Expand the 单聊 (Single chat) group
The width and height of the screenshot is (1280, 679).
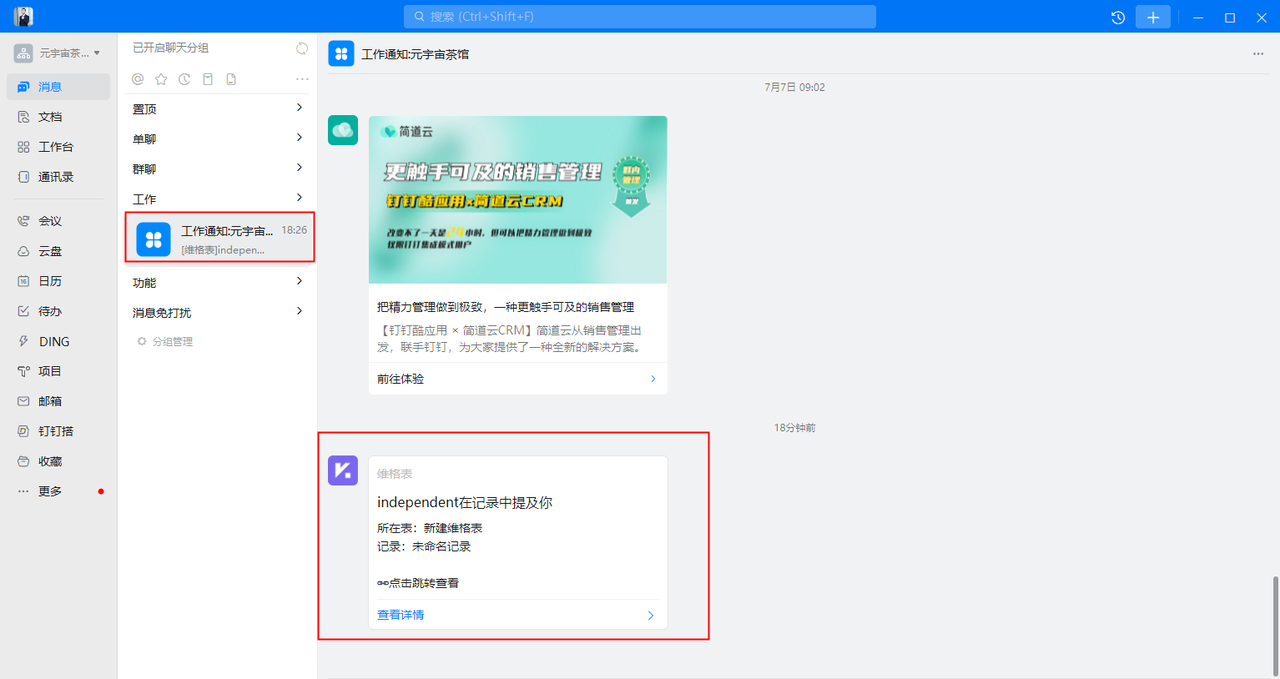click(217, 139)
